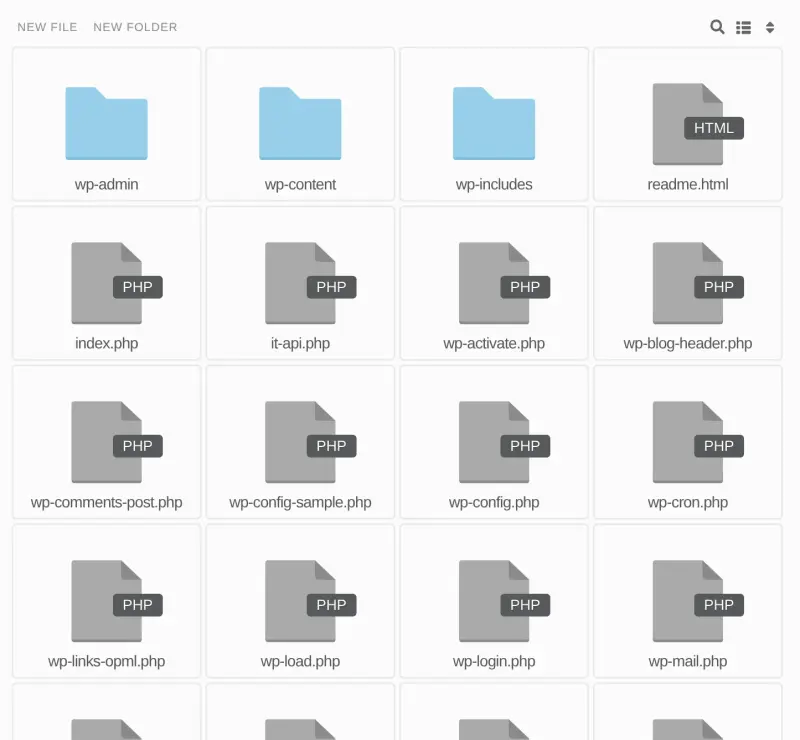Select the readme.html file icon

[x=697, y=124]
